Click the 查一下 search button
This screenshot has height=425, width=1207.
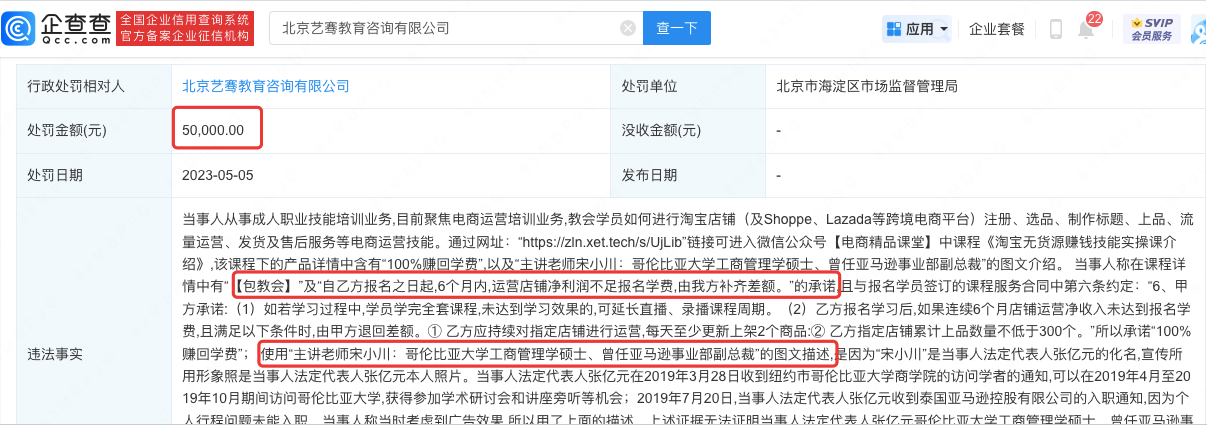(x=676, y=29)
